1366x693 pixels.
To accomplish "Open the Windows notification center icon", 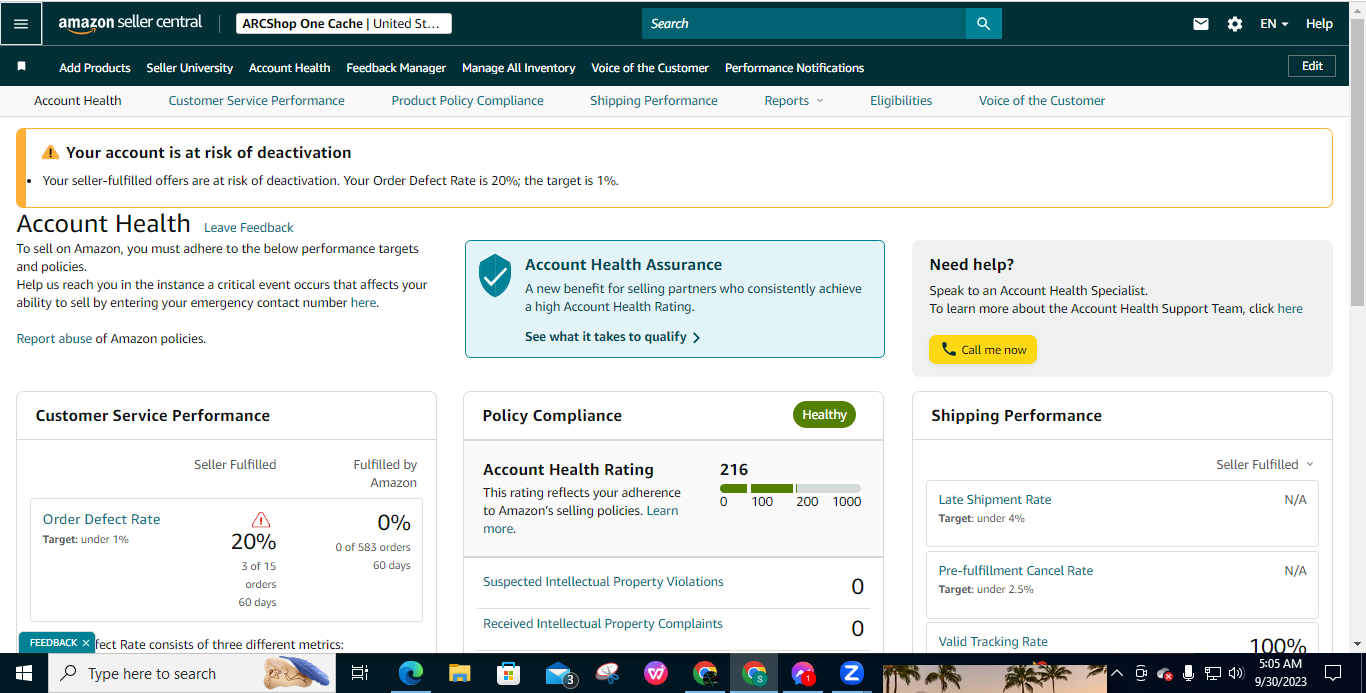I will point(1333,673).
